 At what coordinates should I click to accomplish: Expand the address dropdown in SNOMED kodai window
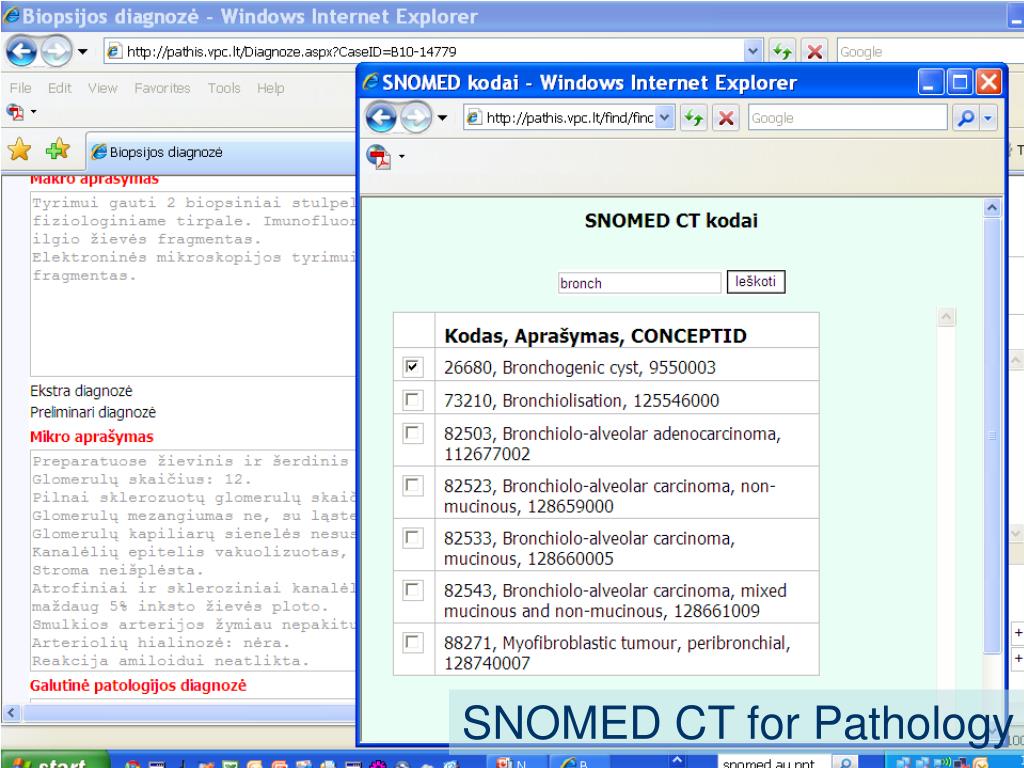[665, 118]
